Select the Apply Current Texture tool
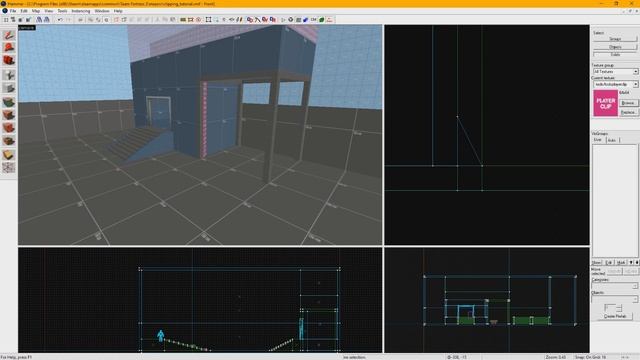Screen dimensions: 640x360 coord(9,115)
